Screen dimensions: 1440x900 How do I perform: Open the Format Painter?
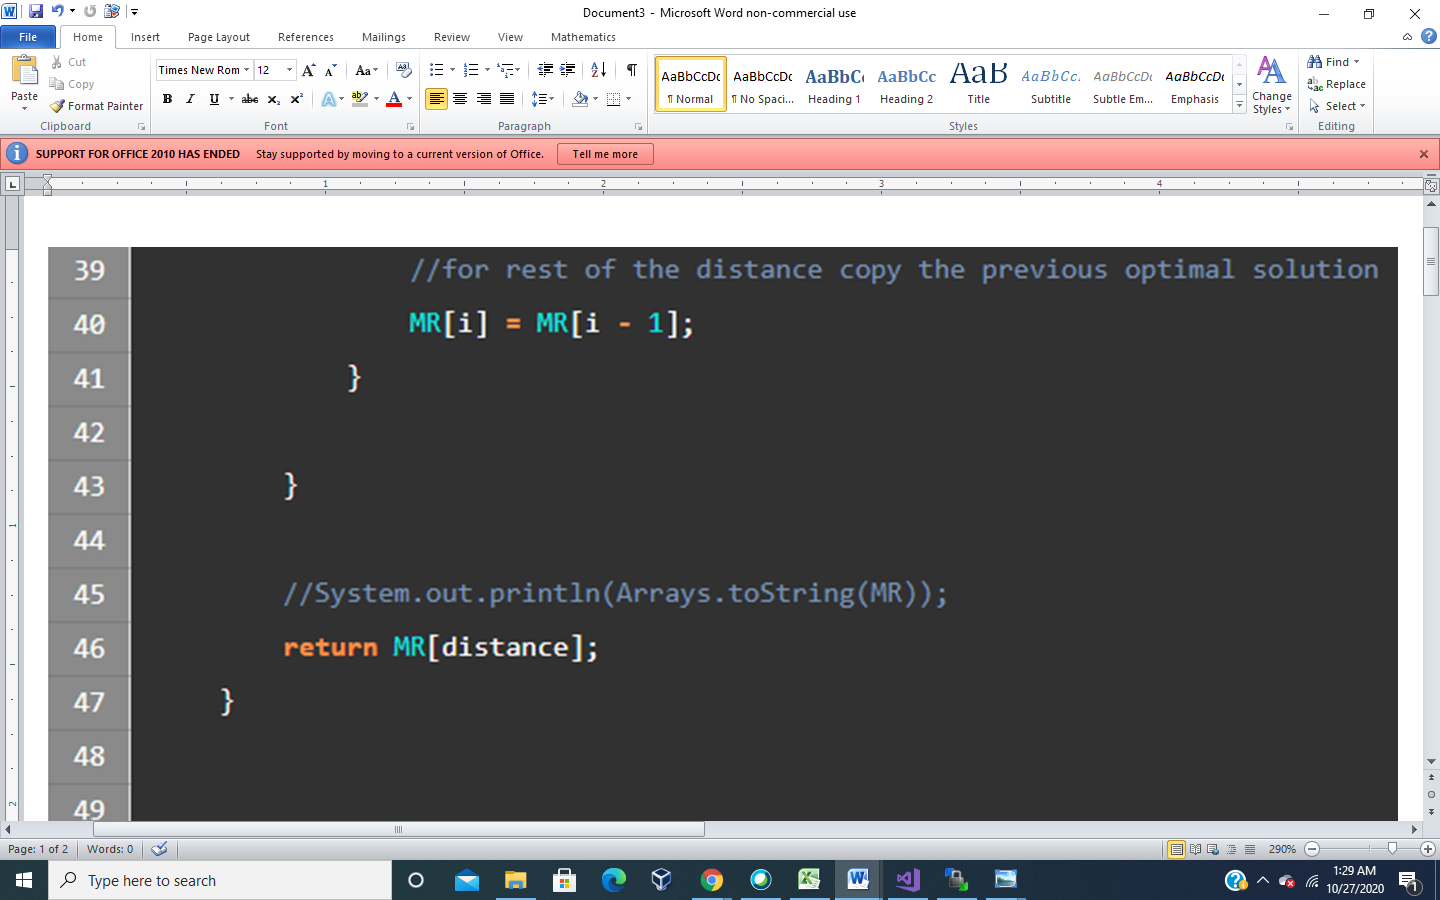pyautogui.click(x=96, y=105)
